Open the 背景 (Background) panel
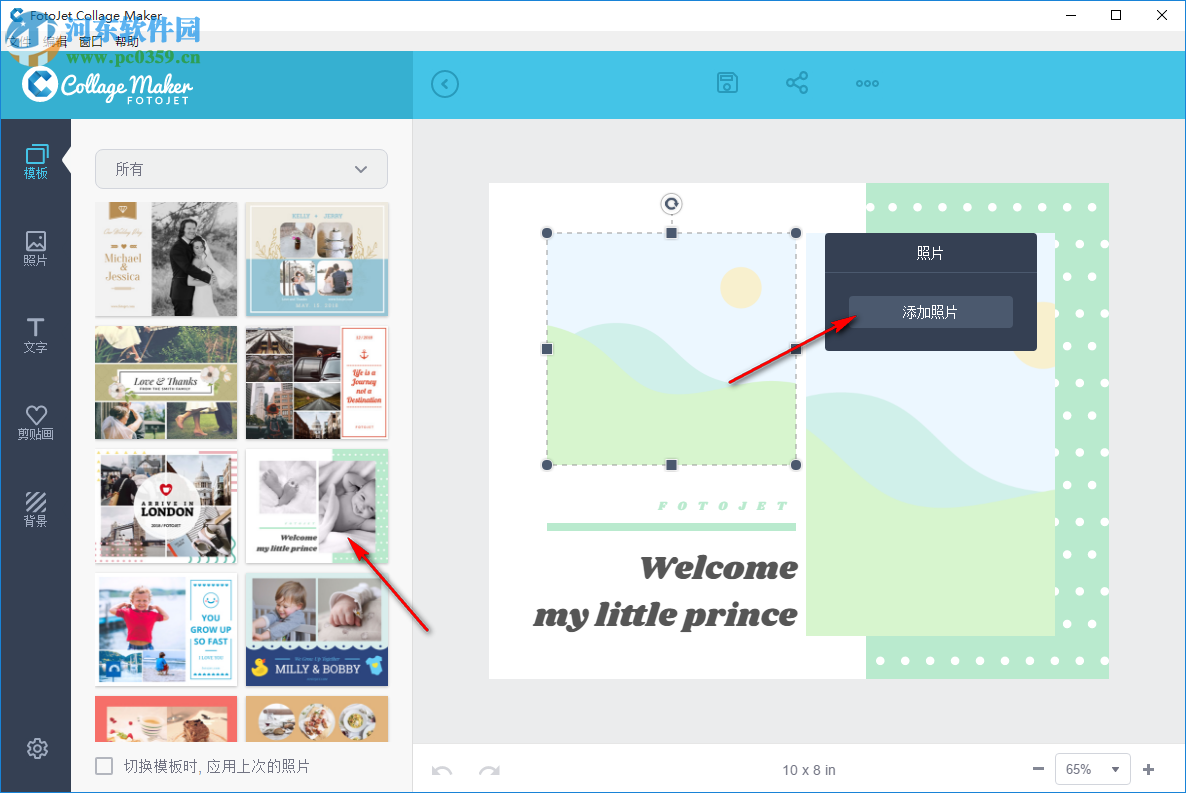1186x793 pixels. point(36,508)
